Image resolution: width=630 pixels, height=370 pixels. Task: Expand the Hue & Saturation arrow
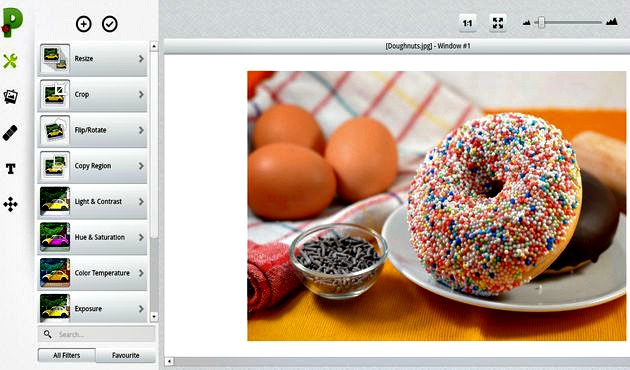coord(141,237)
